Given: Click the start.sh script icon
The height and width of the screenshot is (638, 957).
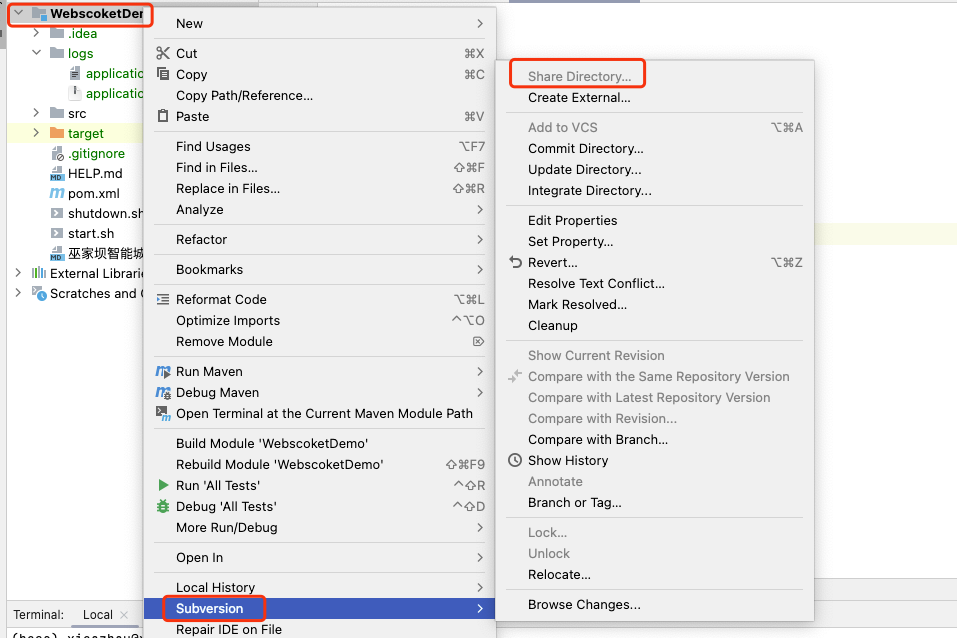Looking at the screenshot, I should tap(57, 233).
